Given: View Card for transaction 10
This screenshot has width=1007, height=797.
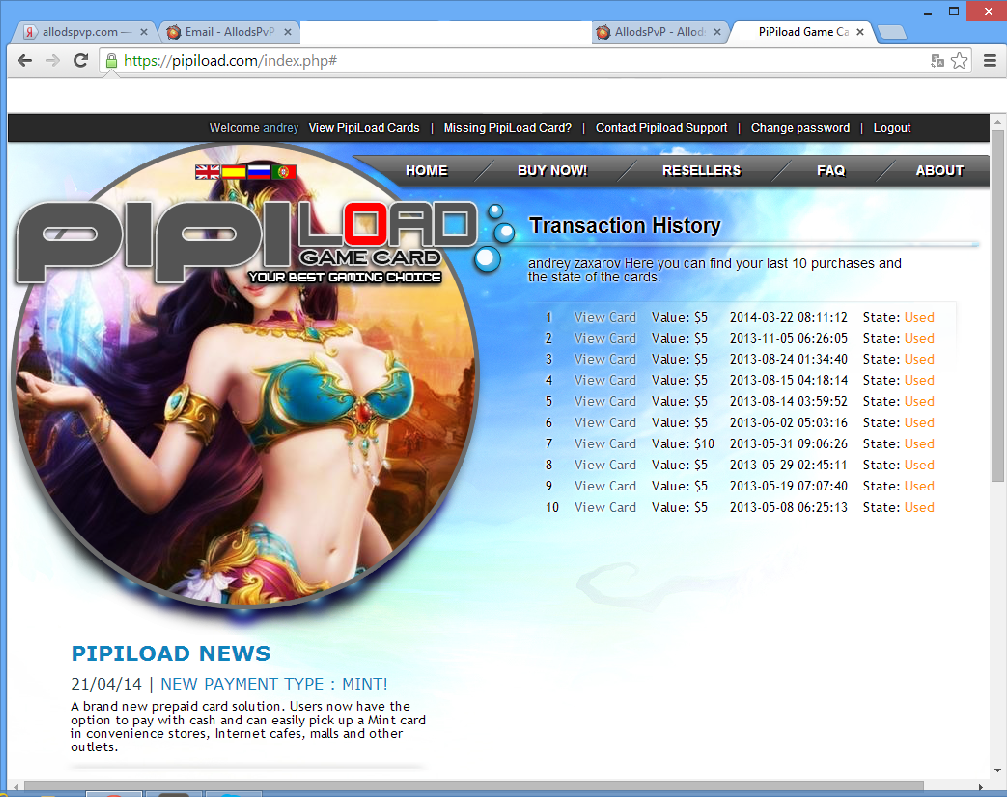Looking at the screenshot, I should coord(605,507).
